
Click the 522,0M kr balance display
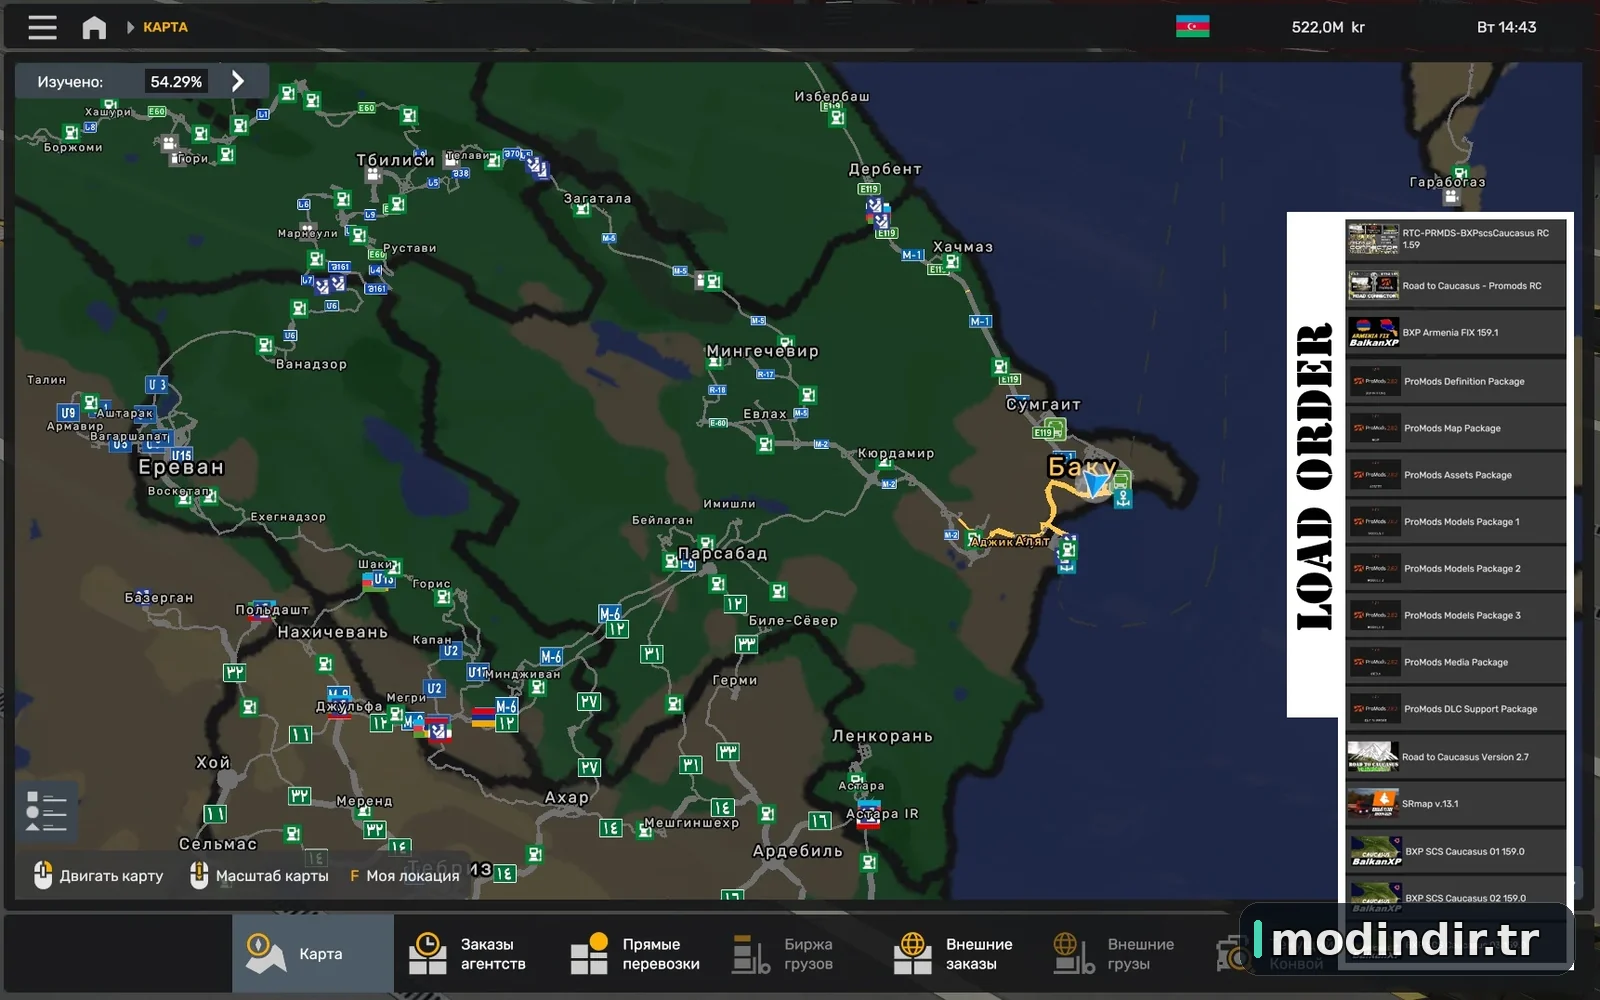click(1328, 27)
